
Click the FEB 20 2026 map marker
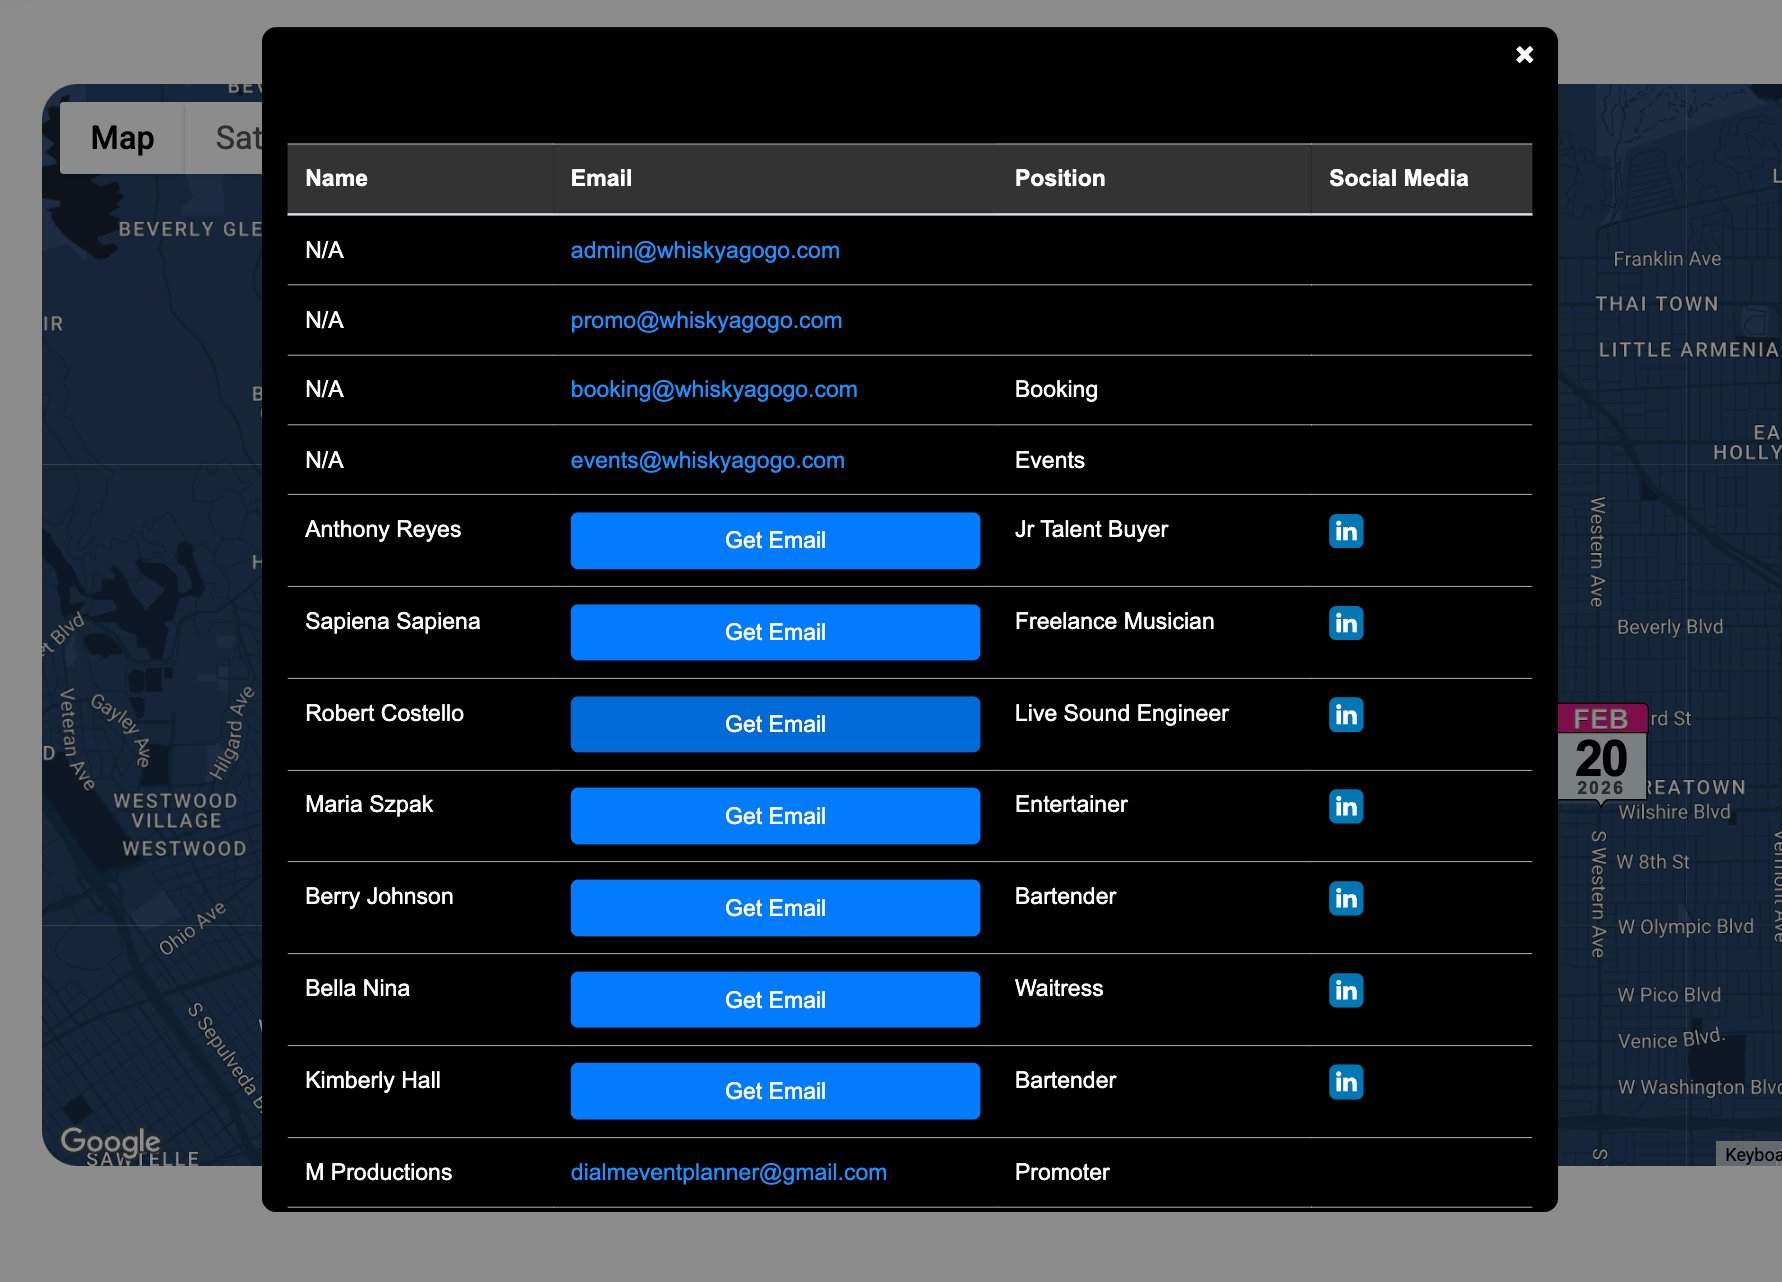[1602, 751]
